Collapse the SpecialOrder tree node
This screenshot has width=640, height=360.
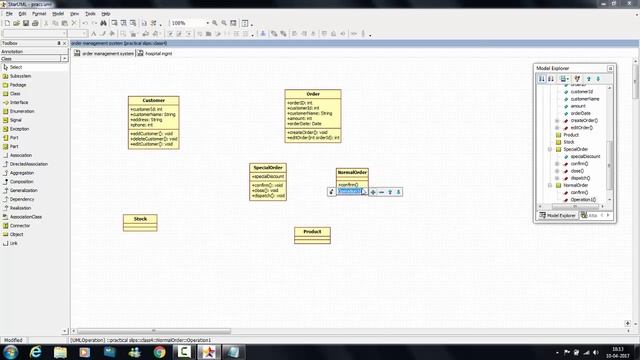tap(550, 149)
